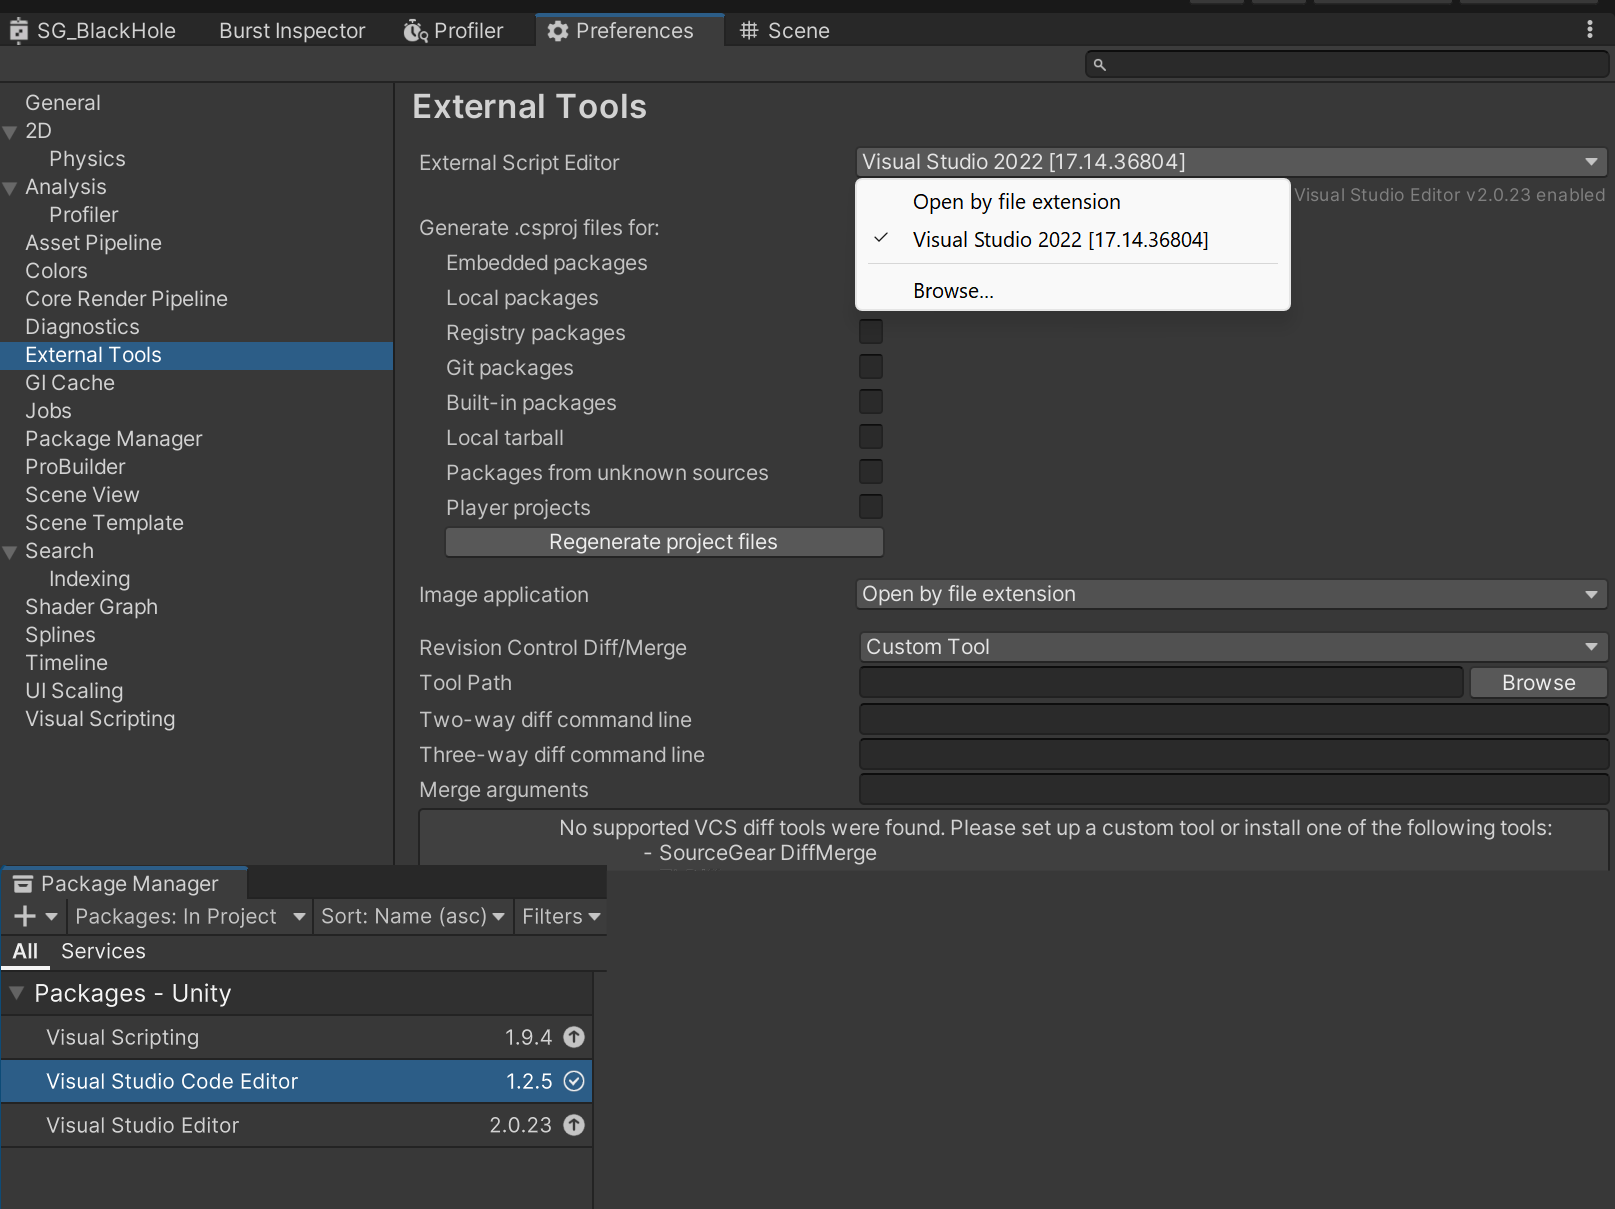Click the Tool Path Browse button
The width and height of the screenshot is (1615, 1209).
pos(1538,683)
